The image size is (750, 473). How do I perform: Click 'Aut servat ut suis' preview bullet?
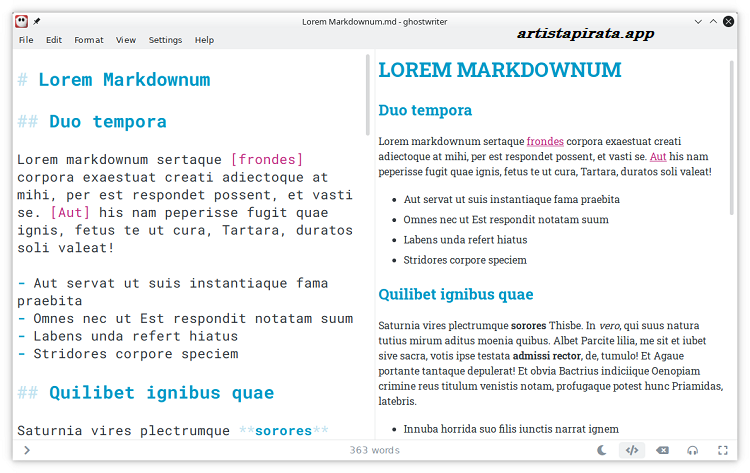[511, 199]
